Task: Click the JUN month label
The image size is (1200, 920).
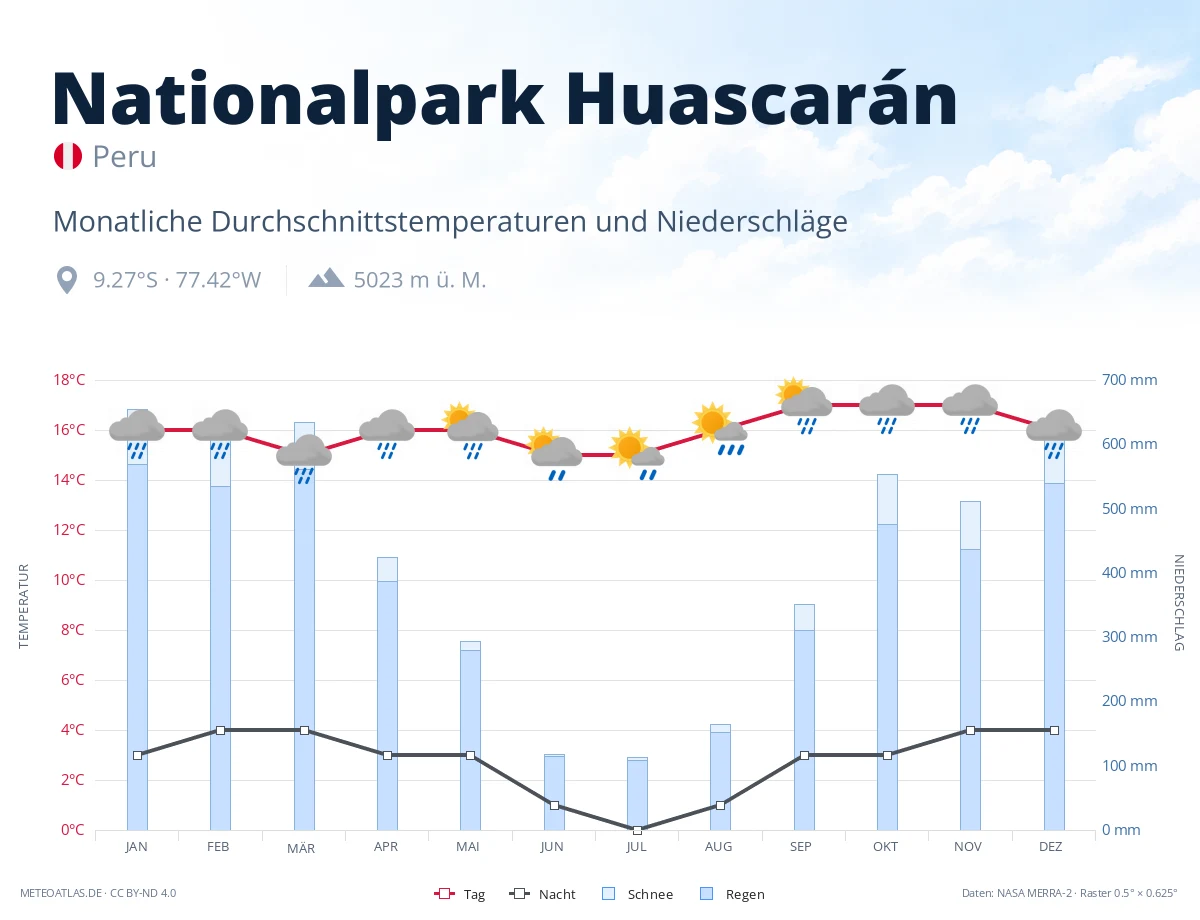Action: pos(552,847)
